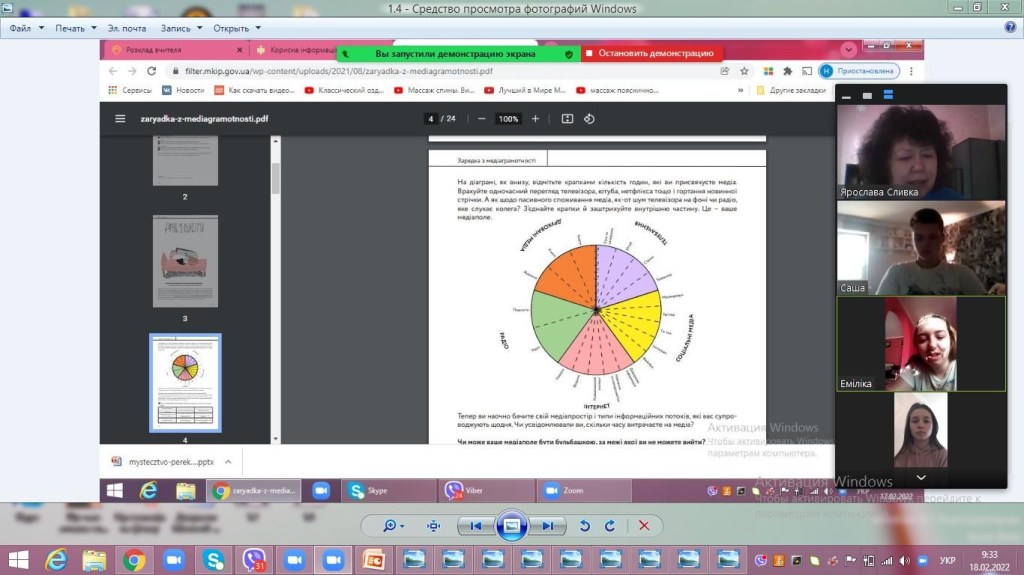The width and height of the screenshot is (1024, 575).
Task: Click the PDF zoom in plus button
Action: pos(535,118)
